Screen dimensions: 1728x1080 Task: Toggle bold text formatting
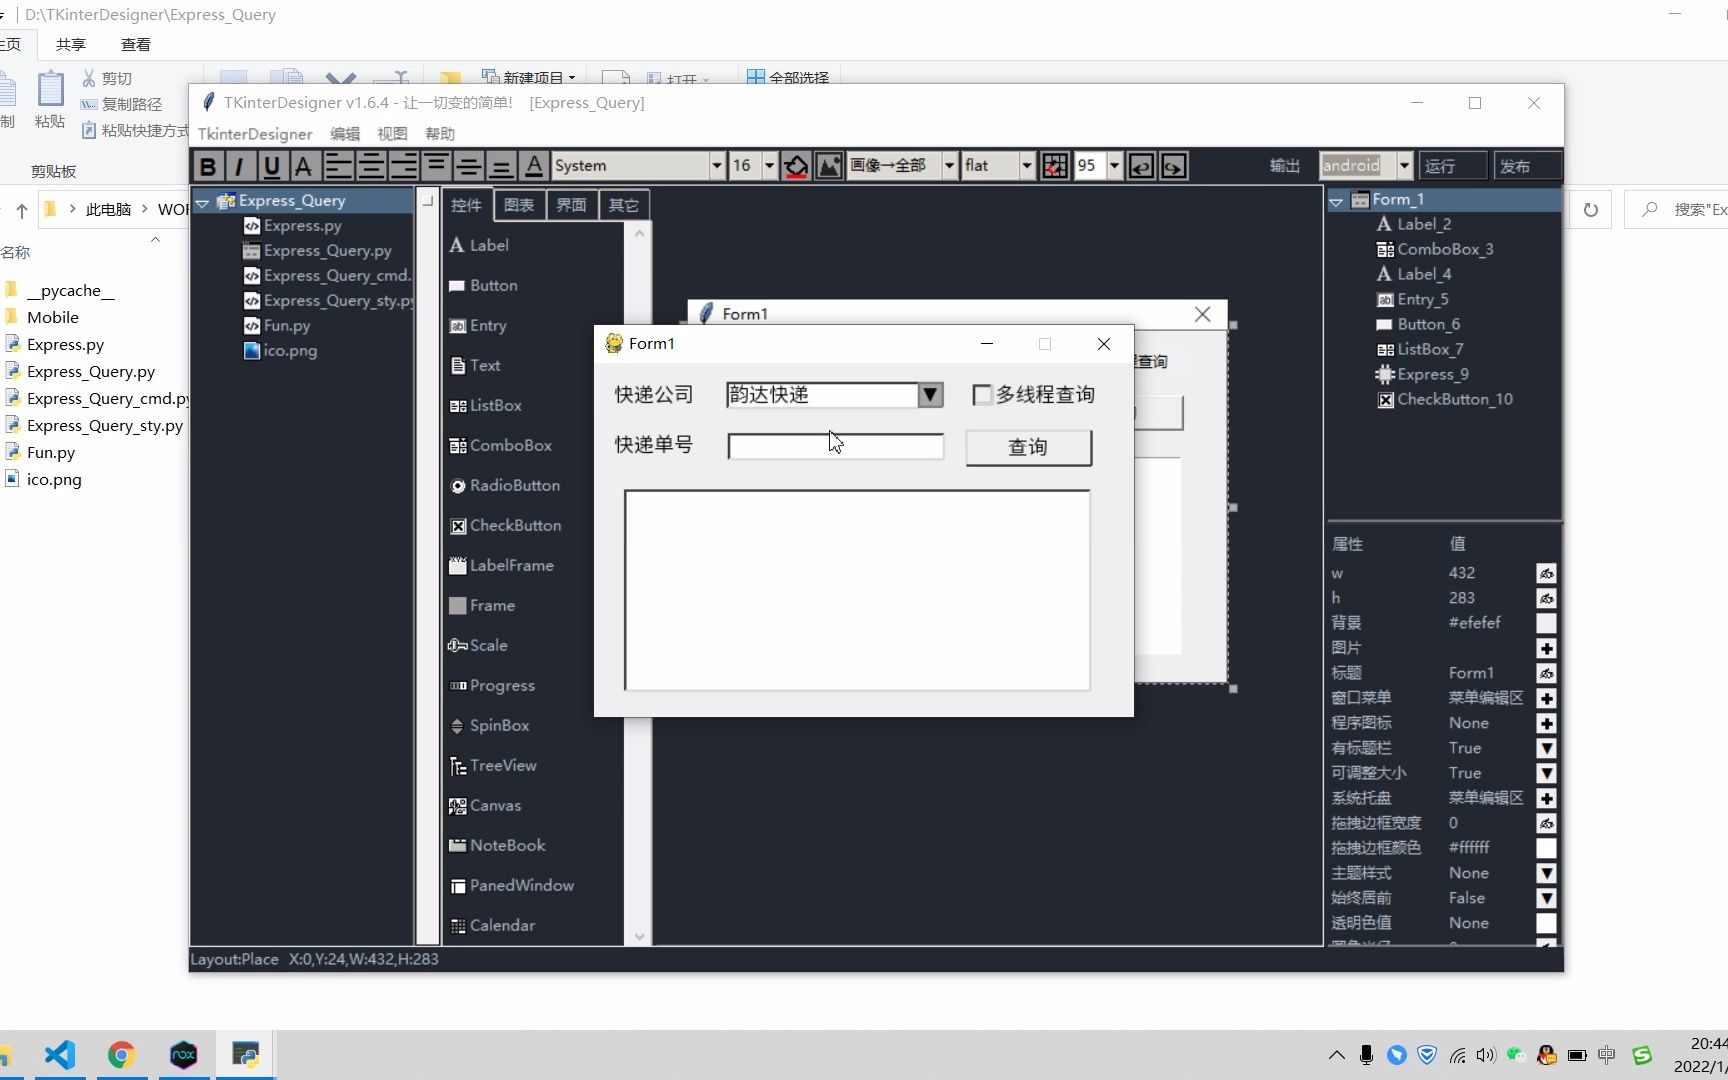(x=208, y=165)
